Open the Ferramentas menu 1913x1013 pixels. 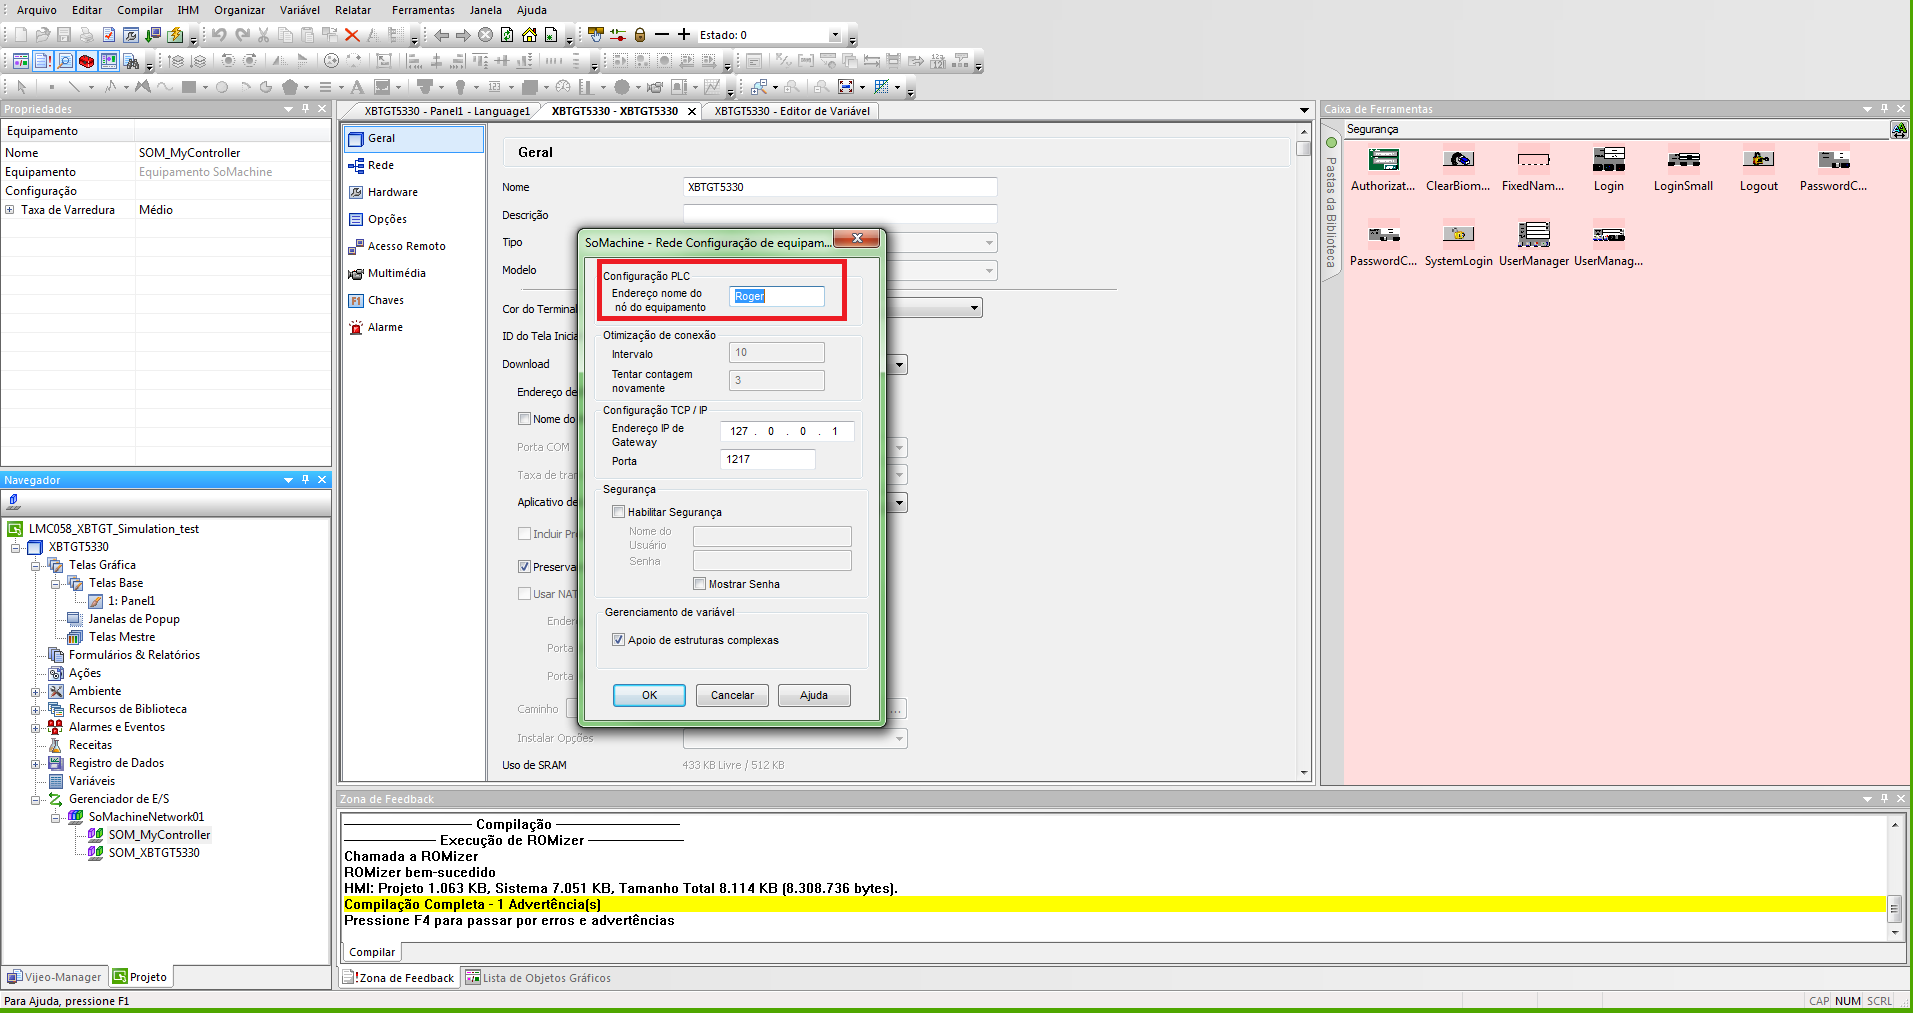click(423, 10)
